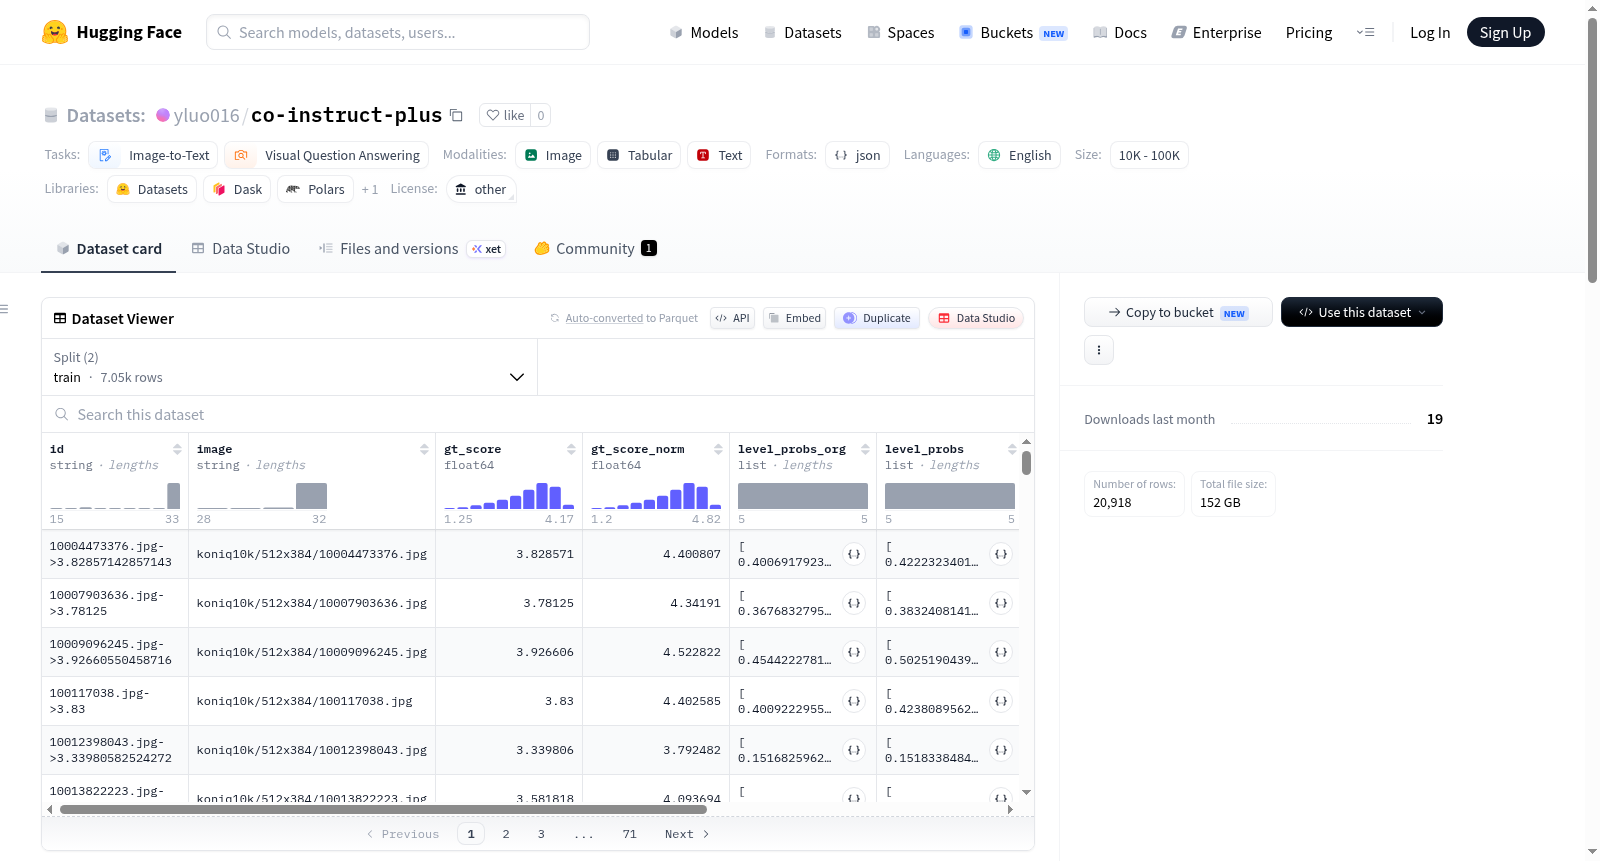The width and height of the screenshot is (1600, 861).
Task: Select the json format tag
Action: click(x=857, y=155)
